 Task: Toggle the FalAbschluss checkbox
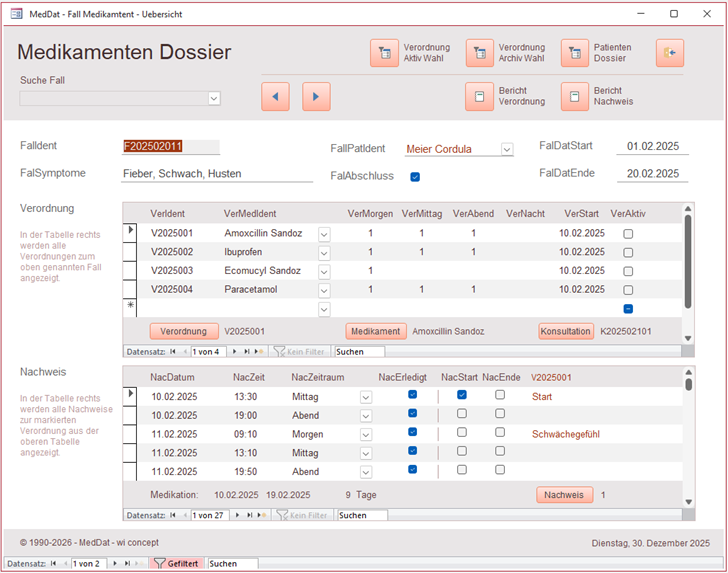(415, 177)
